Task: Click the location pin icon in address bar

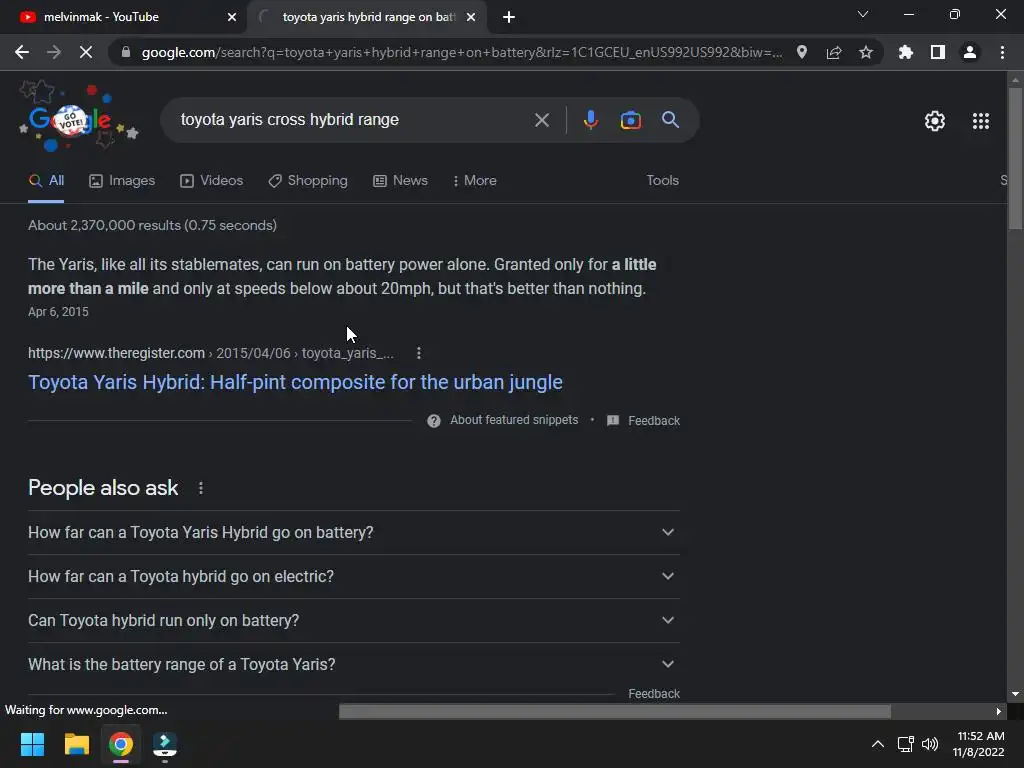Action: (x=802, y=52)
